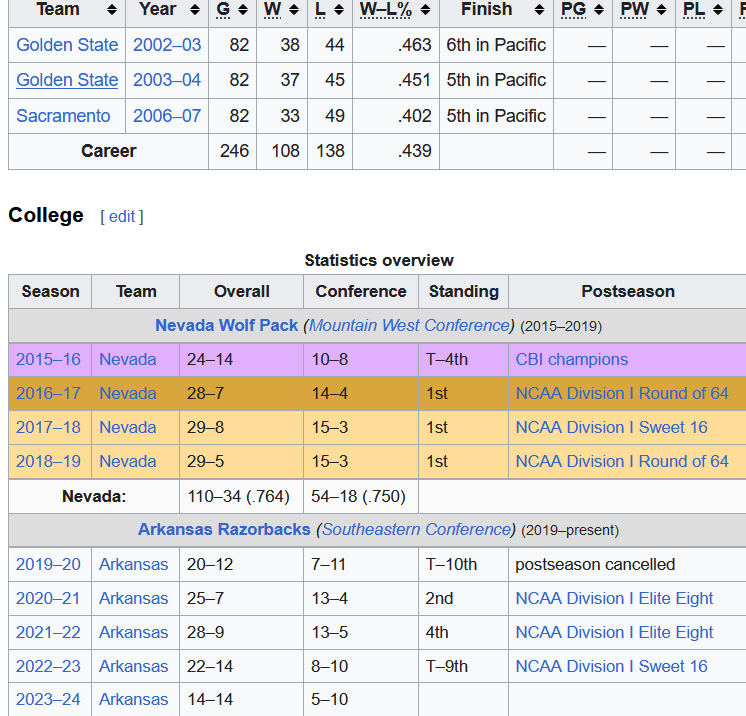
Task: Open Golden State link in 2003–04 row
Action: coord(67,80)
